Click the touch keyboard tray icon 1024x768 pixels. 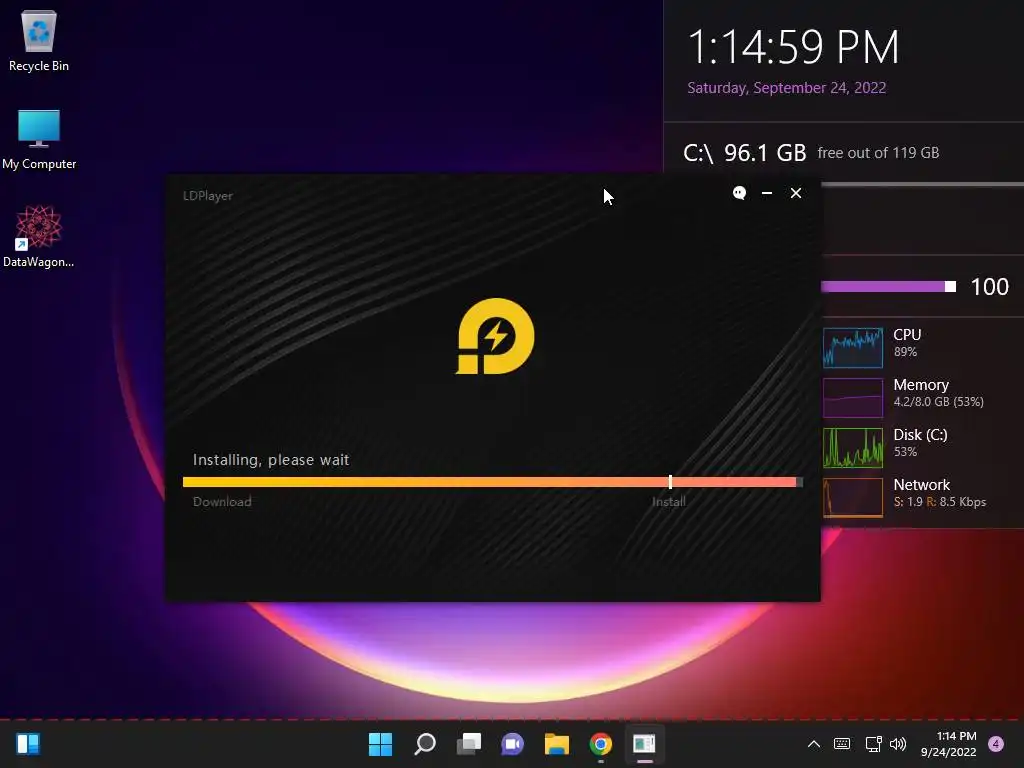click(x=842, y=744)
